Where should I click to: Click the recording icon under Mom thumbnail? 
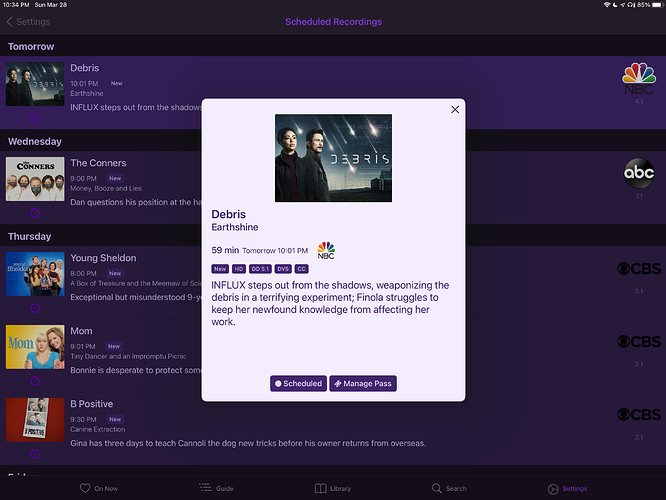click(x=35, y=381)
